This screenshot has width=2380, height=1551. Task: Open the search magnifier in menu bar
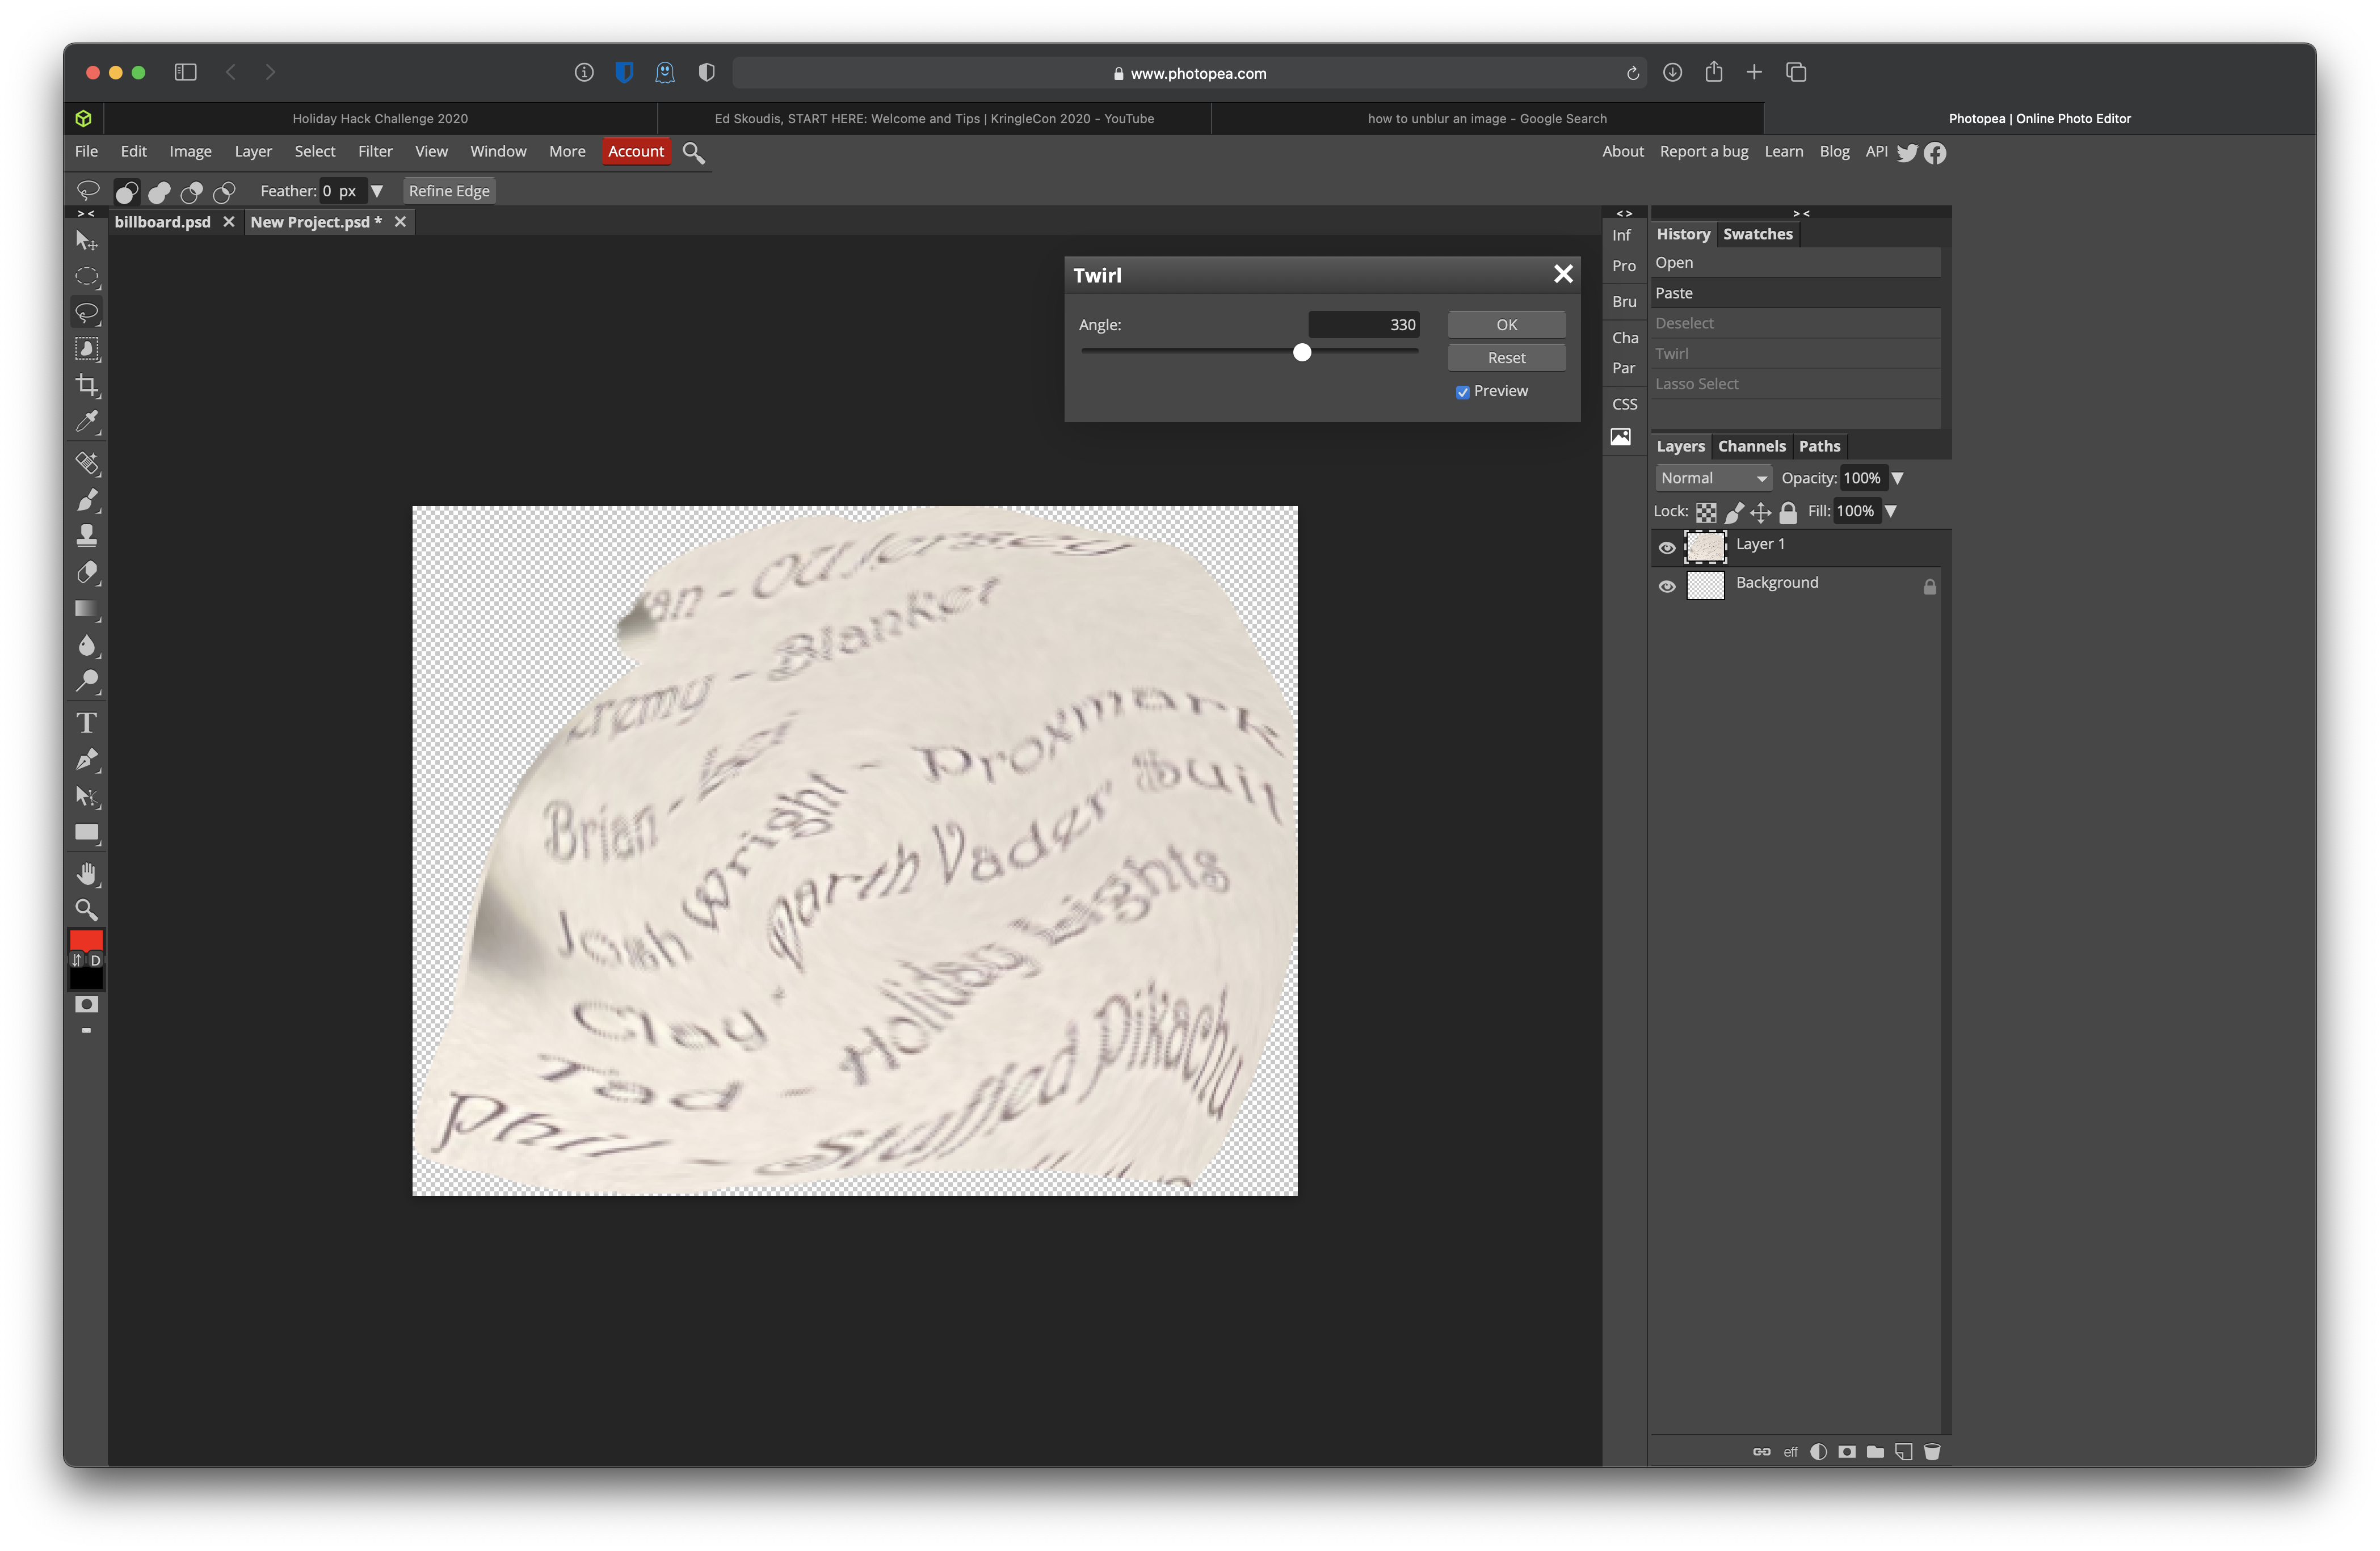click(693, 152)
